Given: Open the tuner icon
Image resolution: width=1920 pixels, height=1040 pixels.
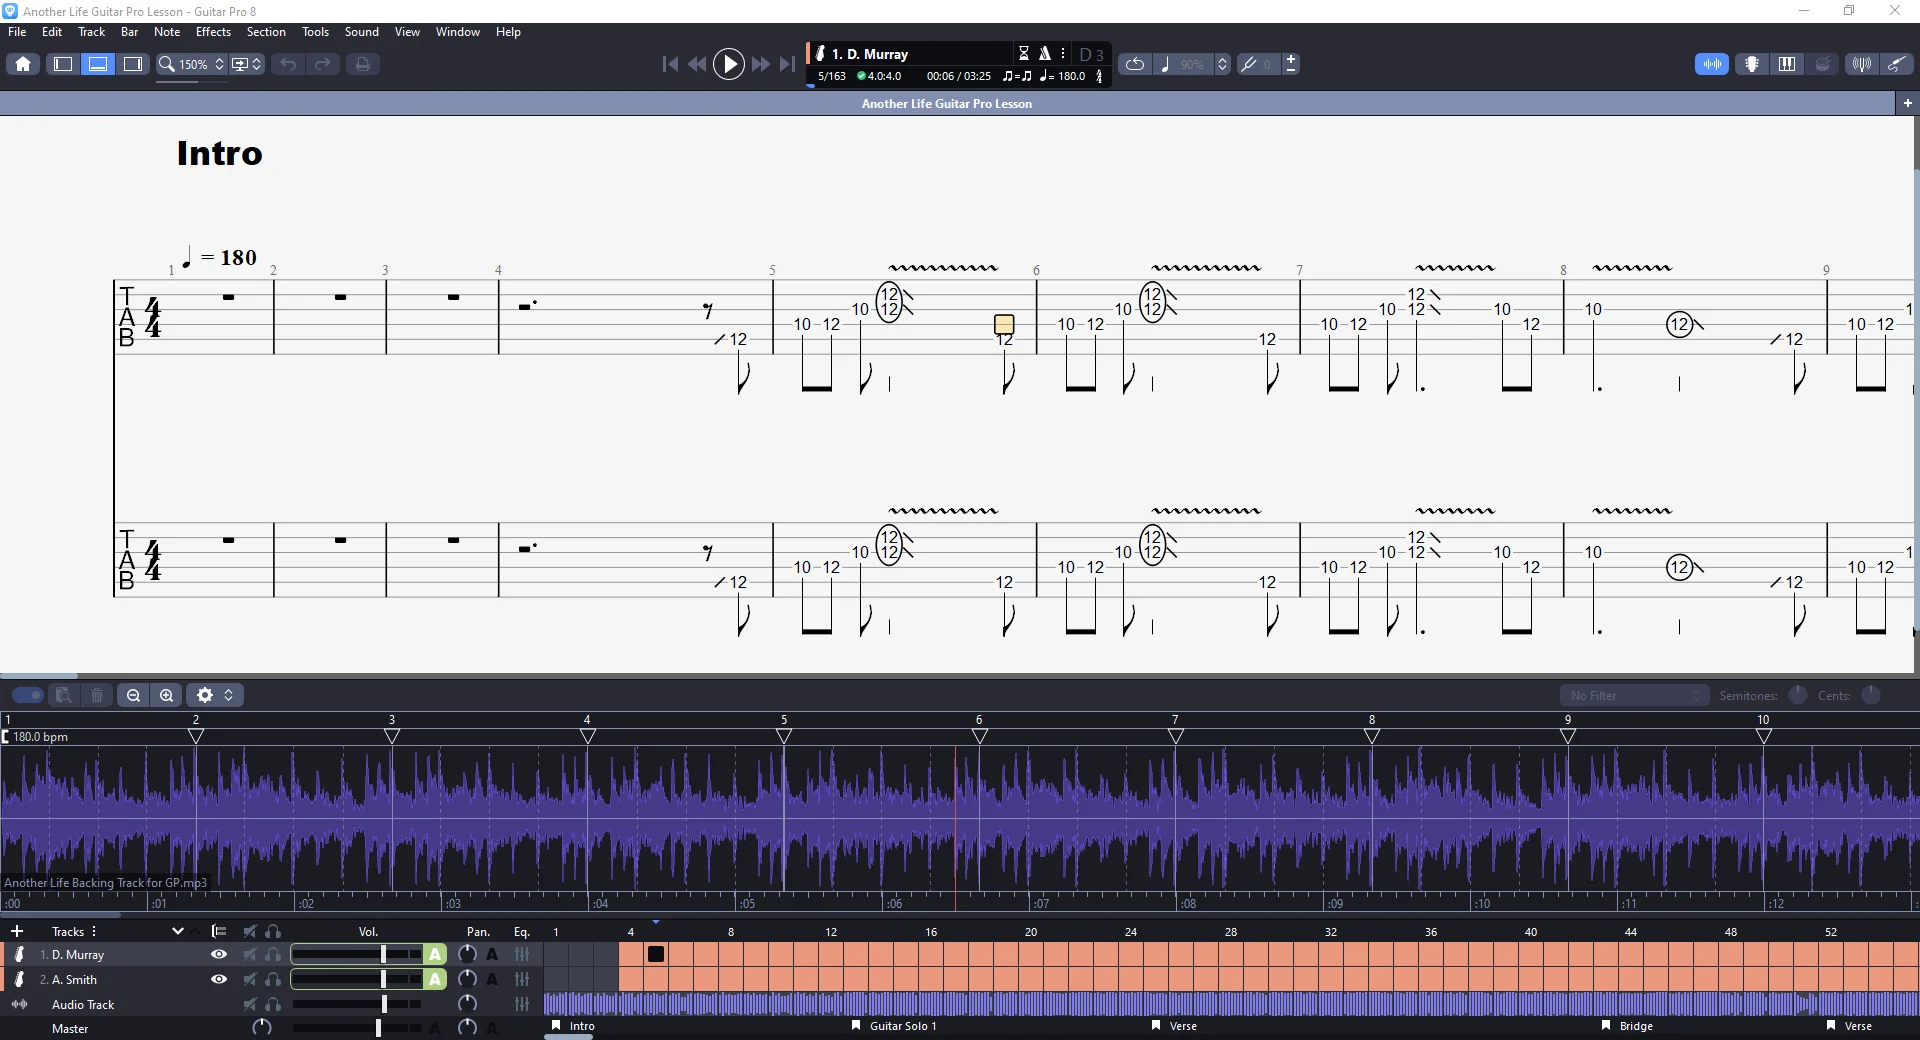Looking at the screenshot, I should (x=1861, y=64).
